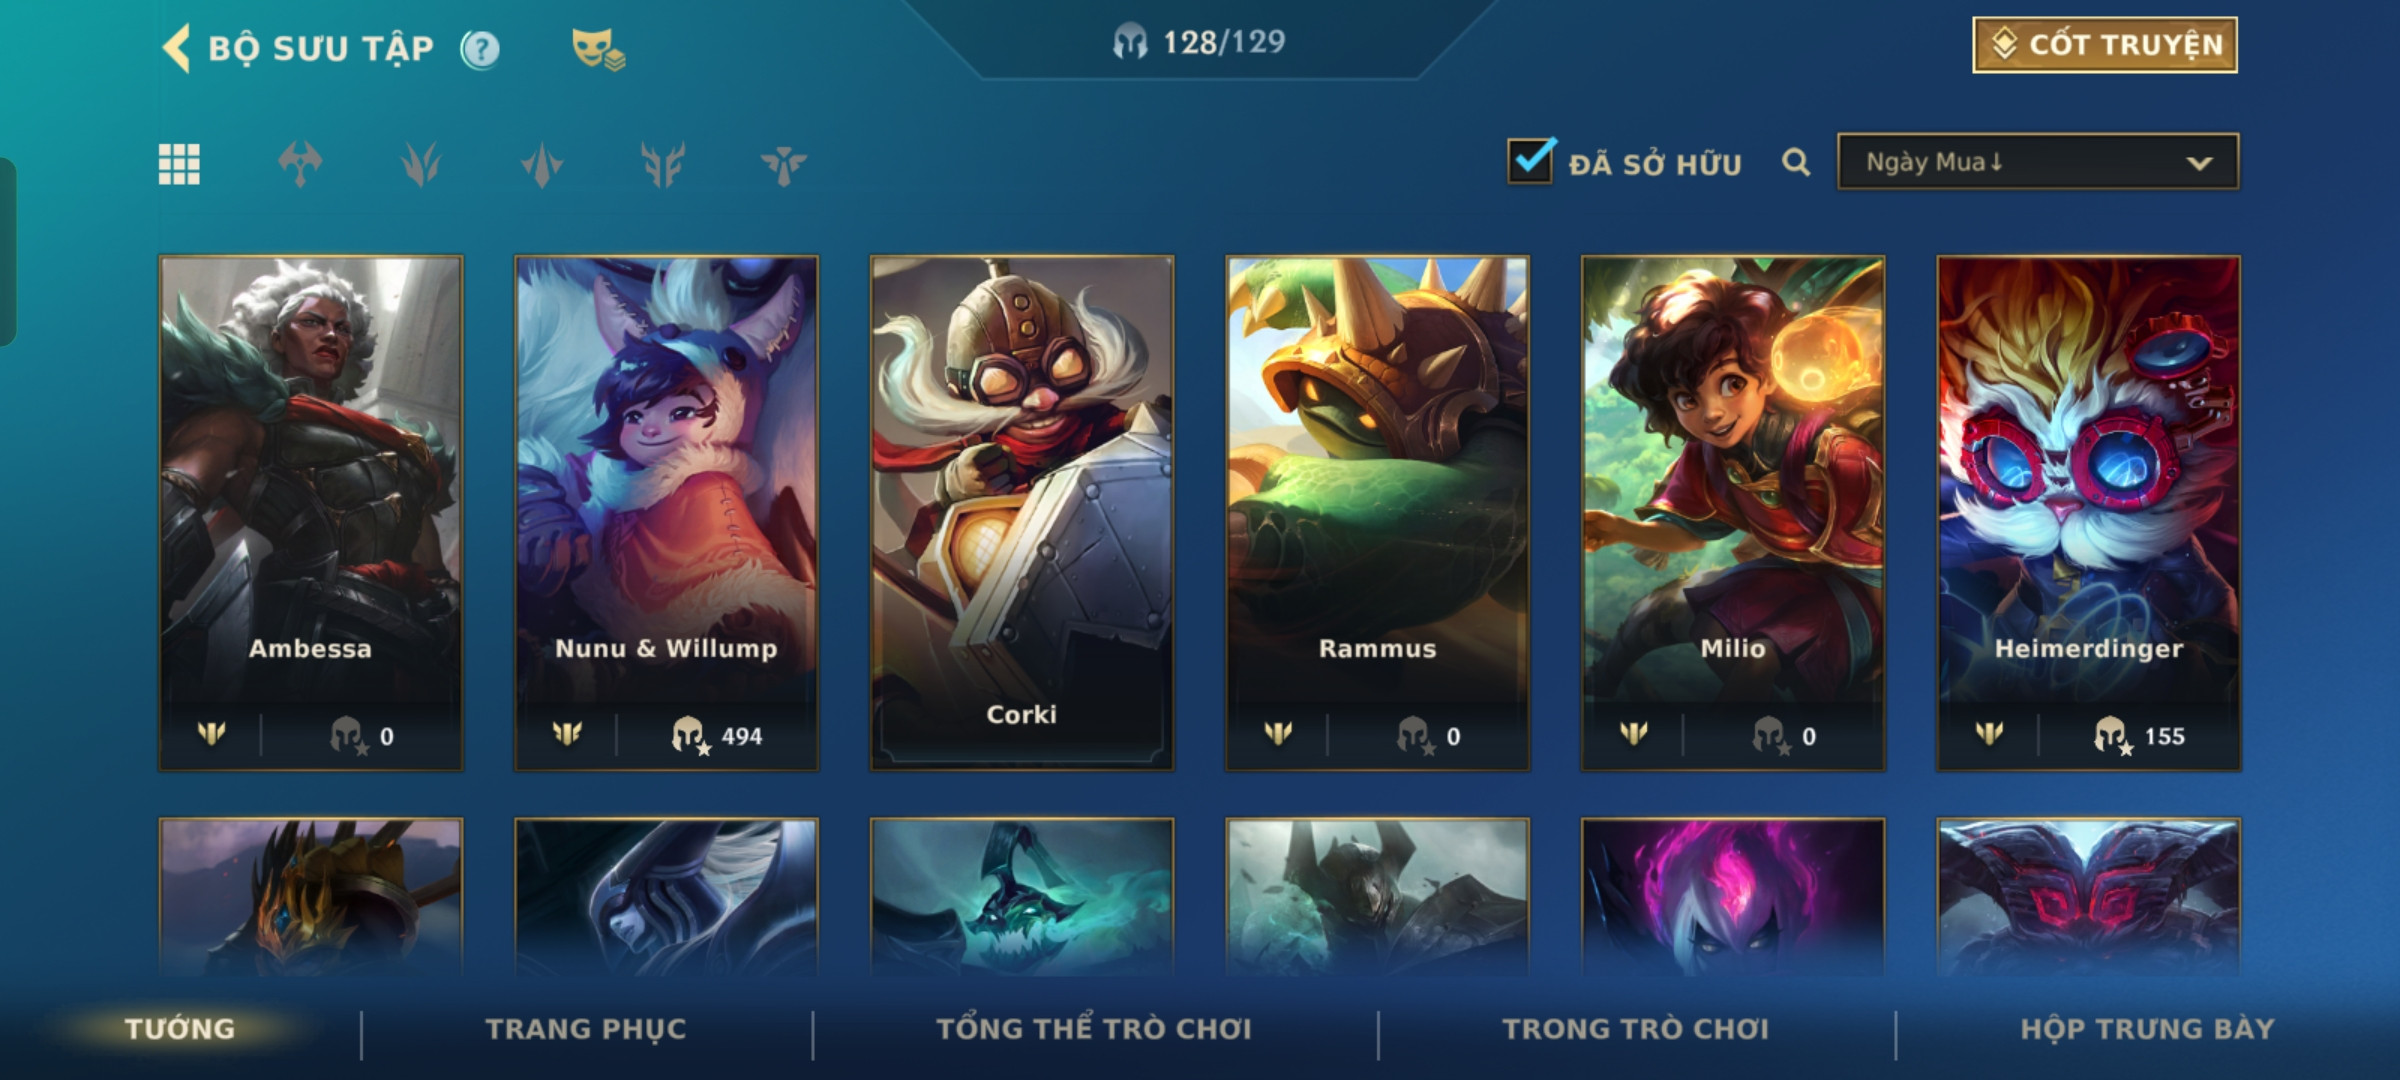Switch to the Tổng Thể Trò Chơi tab
Image resolution: width=2400 pixels, height=1080 pixels.
[1094, 1029]
